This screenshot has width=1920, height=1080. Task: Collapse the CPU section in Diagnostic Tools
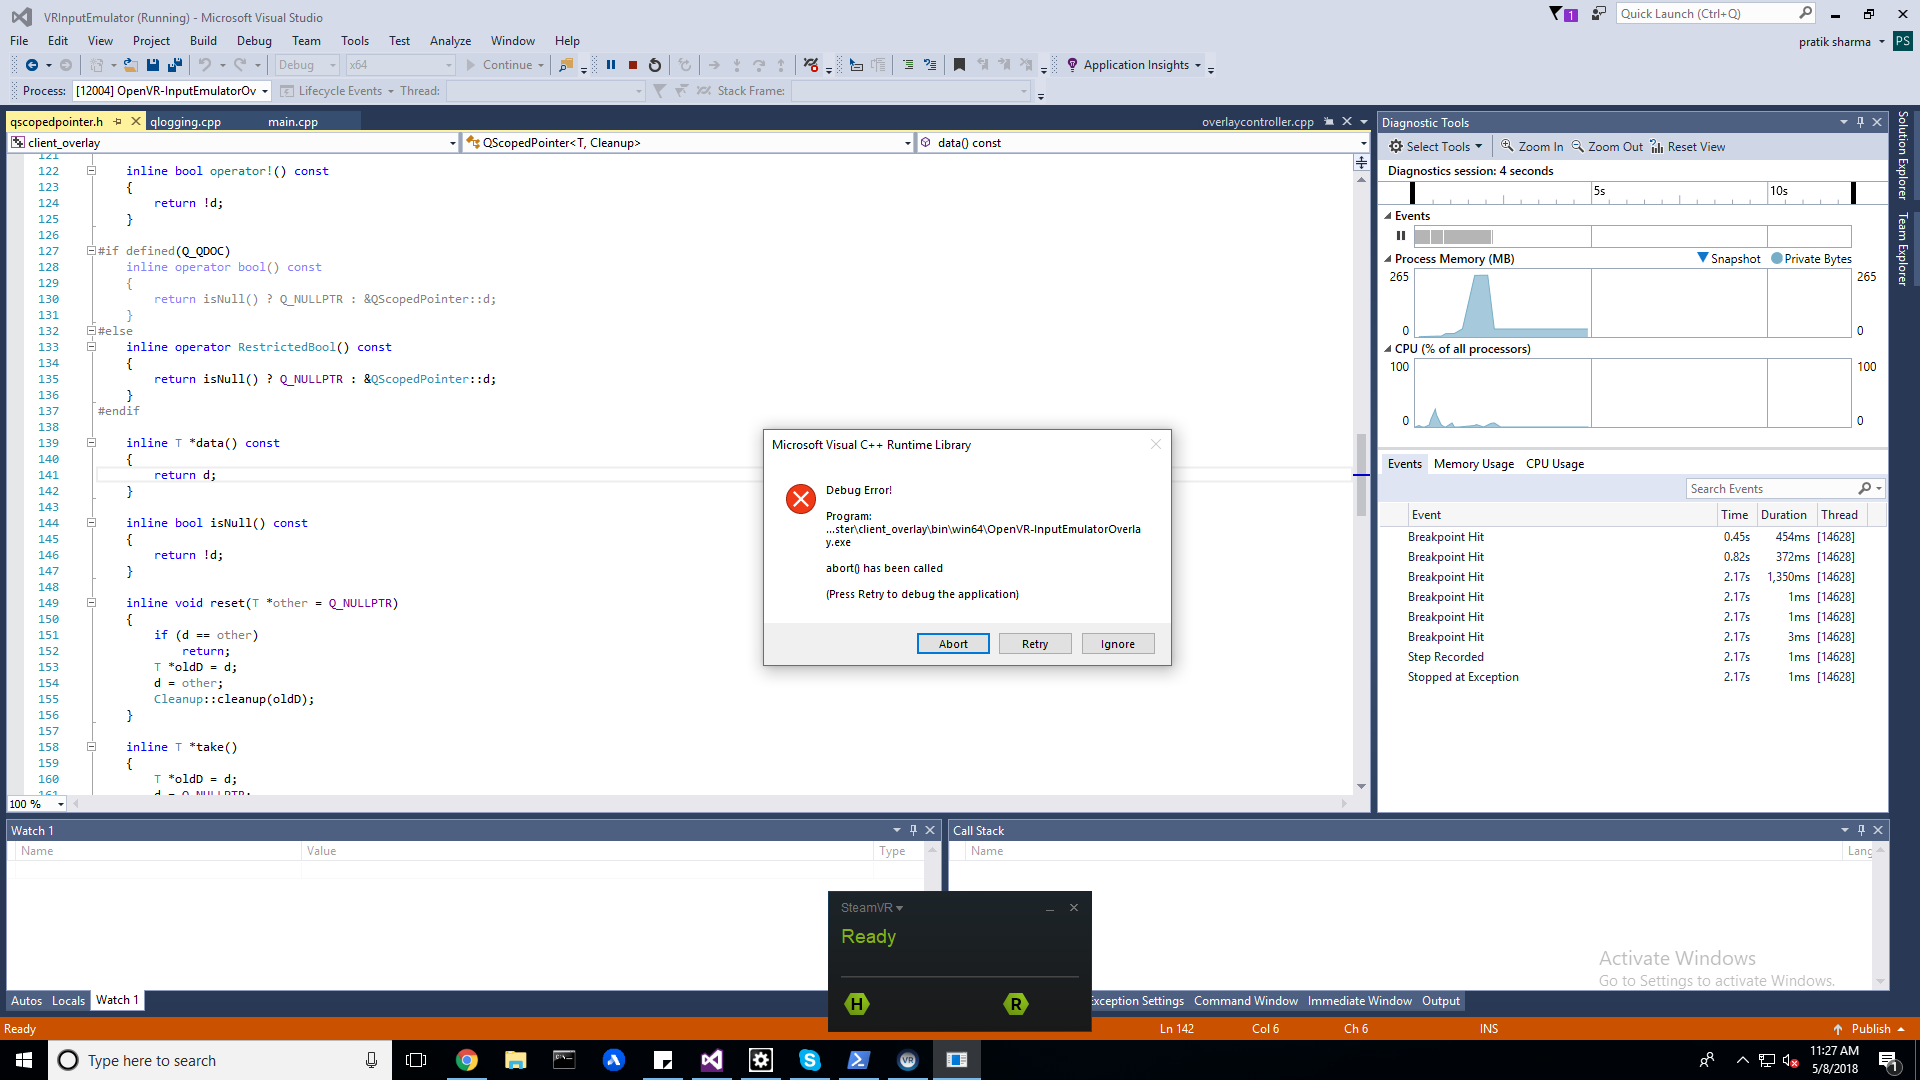1388,348
